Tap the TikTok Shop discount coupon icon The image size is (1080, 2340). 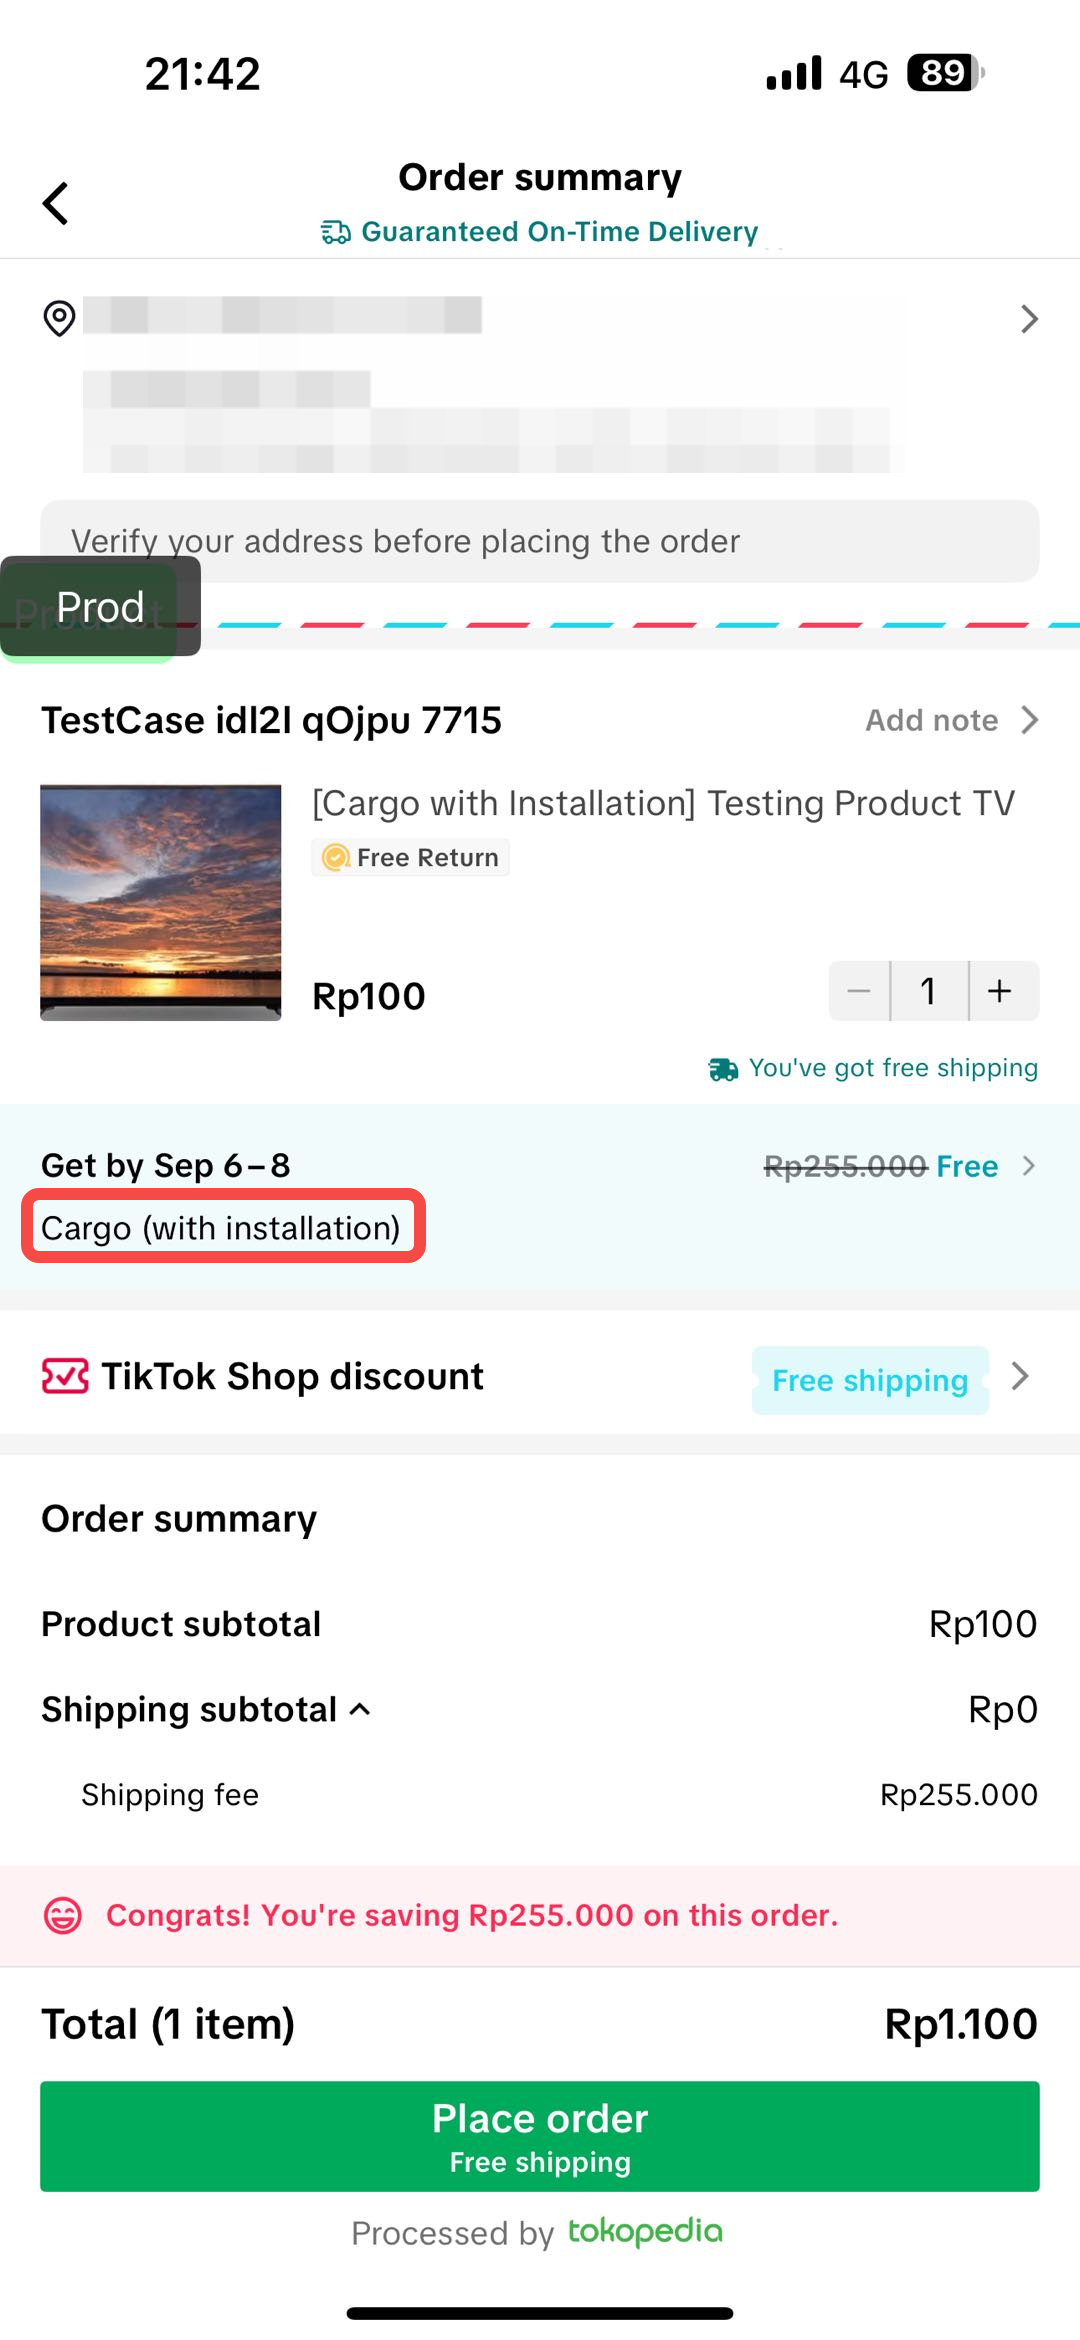[x=65, y=1376]
